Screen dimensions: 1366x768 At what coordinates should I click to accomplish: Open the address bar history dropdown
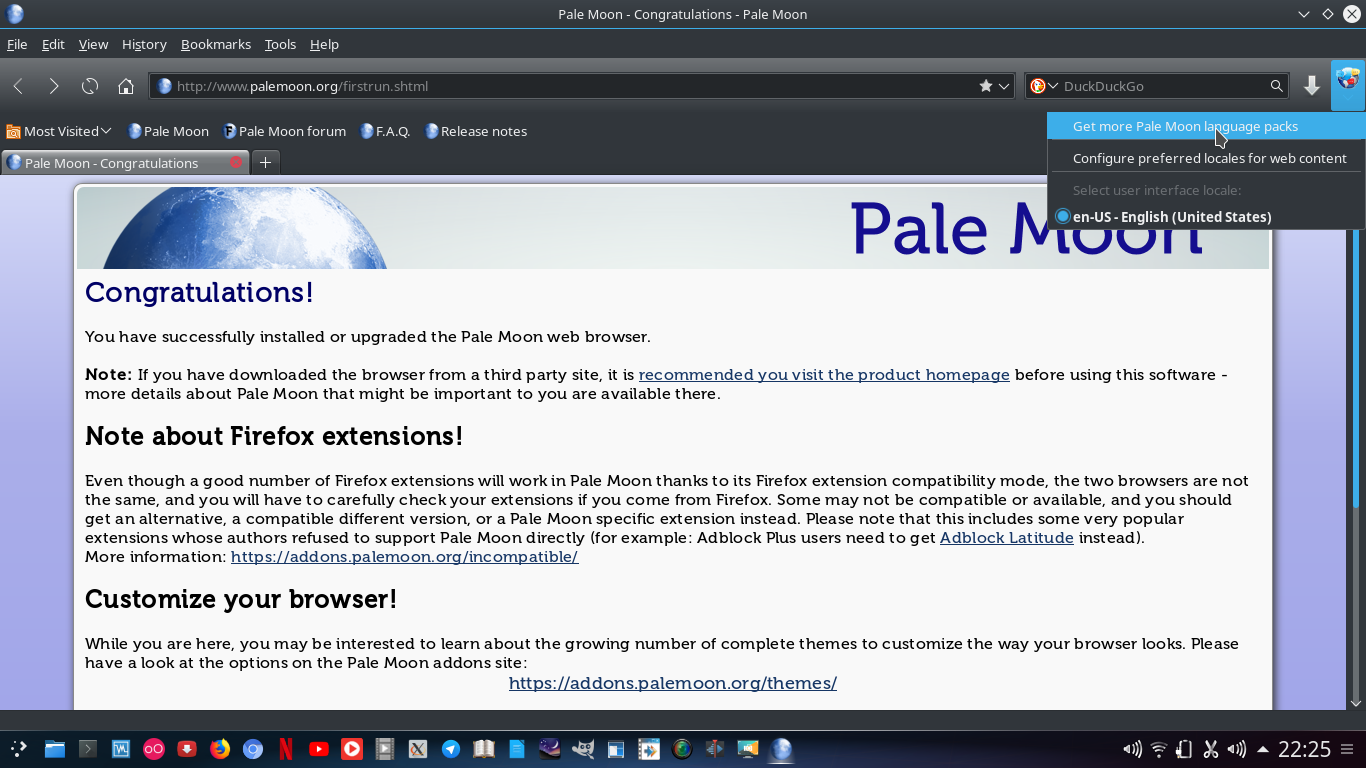(1006, 86)
